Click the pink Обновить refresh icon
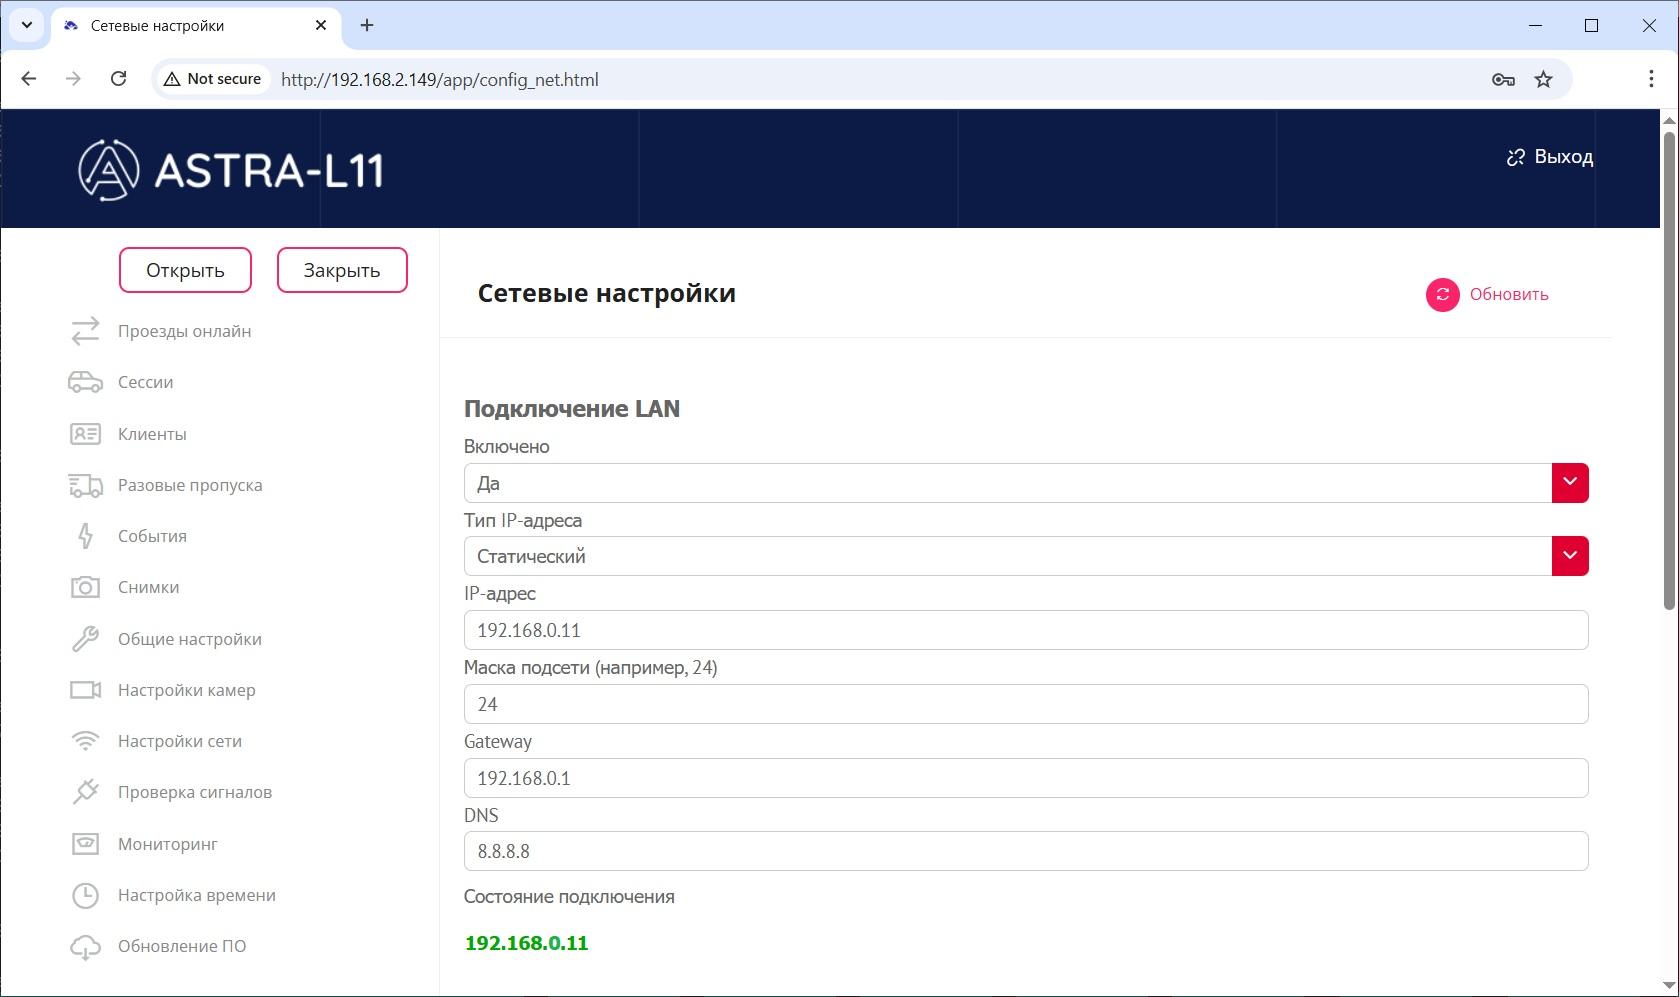The width and height of the screenshot is (1679, 997). coord(1442,294)
